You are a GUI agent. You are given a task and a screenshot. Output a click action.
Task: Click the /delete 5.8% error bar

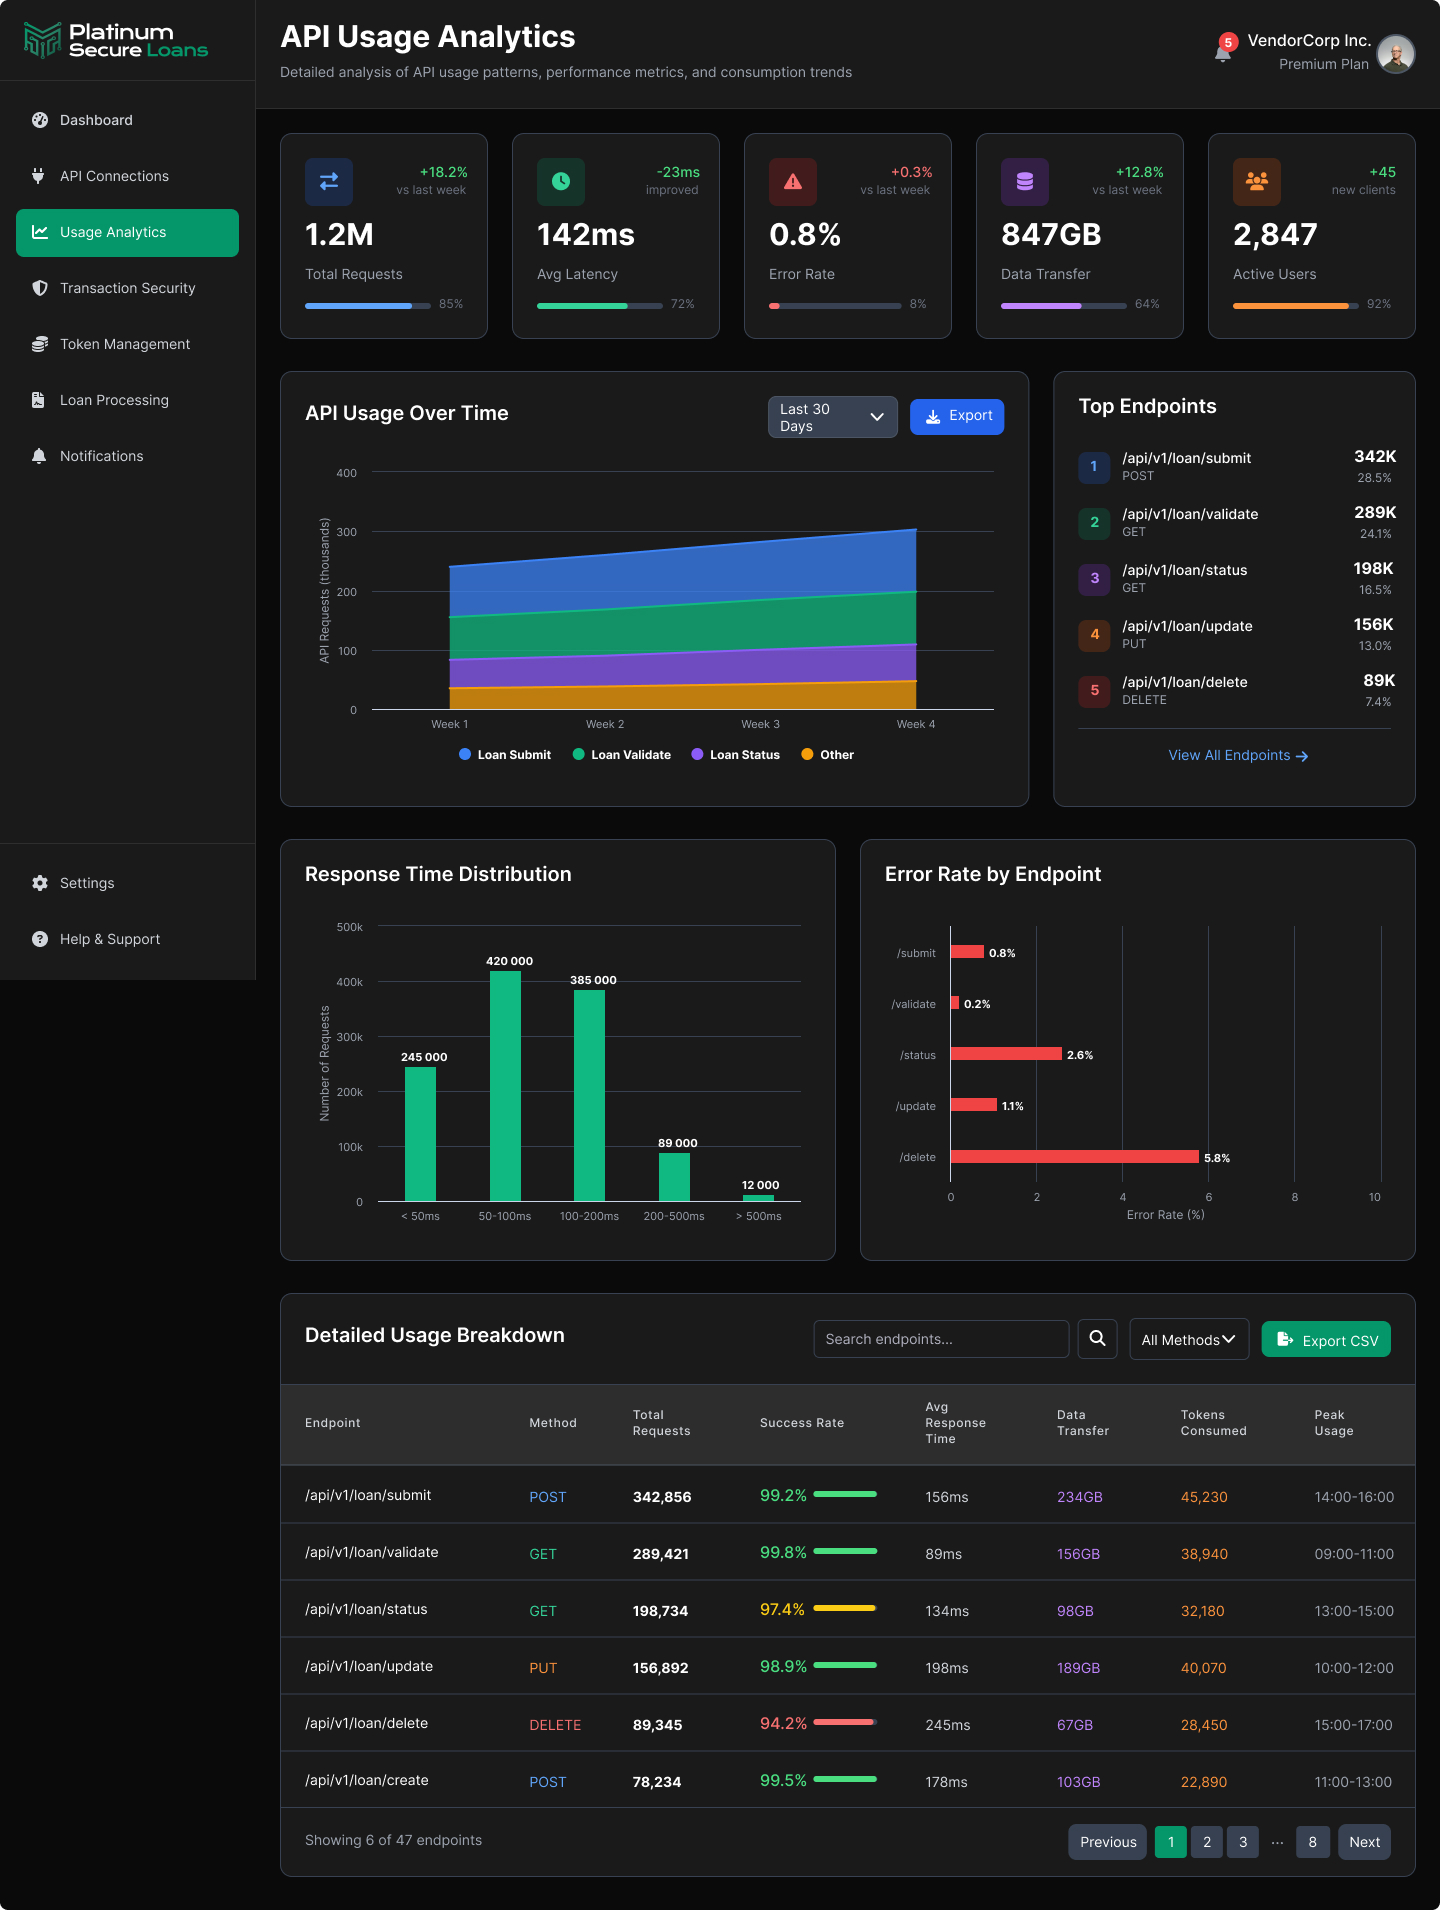[x=1074, y=1157]
